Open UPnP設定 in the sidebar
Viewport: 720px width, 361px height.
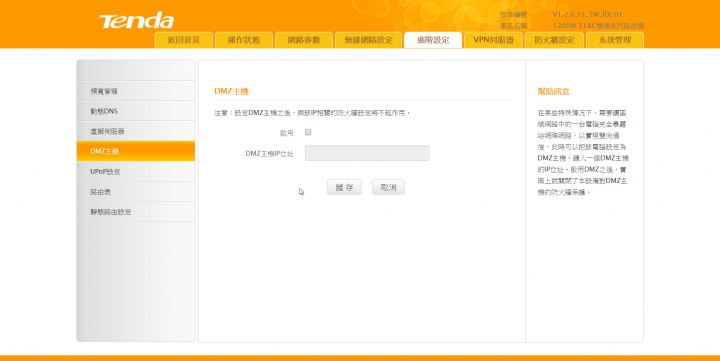tap(136, 172)
